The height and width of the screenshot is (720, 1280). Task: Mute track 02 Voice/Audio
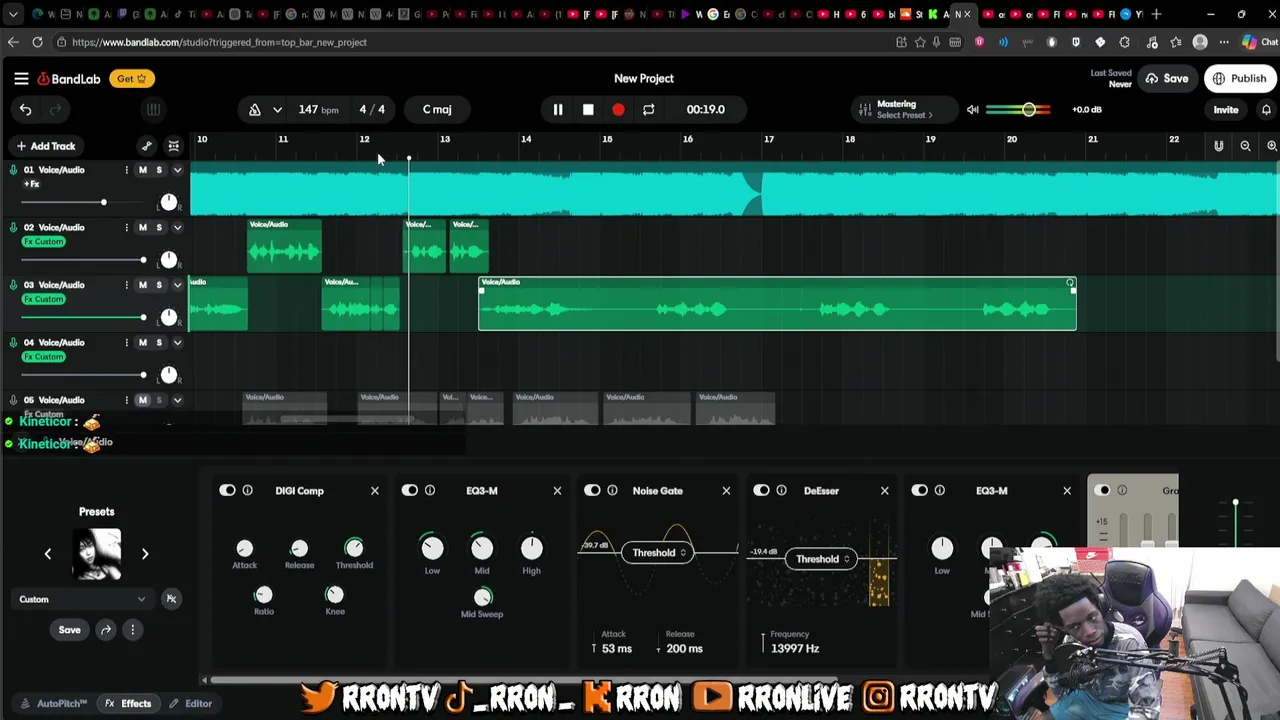[x=142, y=227]
